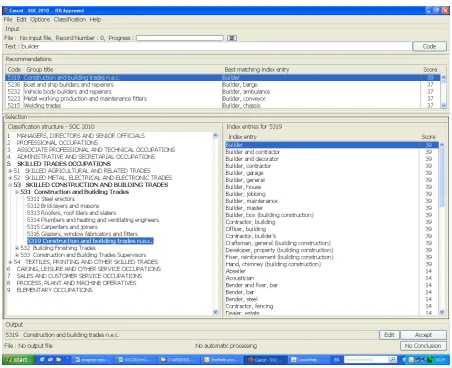The width and height of the screenshot is (452, 368).
Task: Click the Text input field containing builder
Action: 216,46
